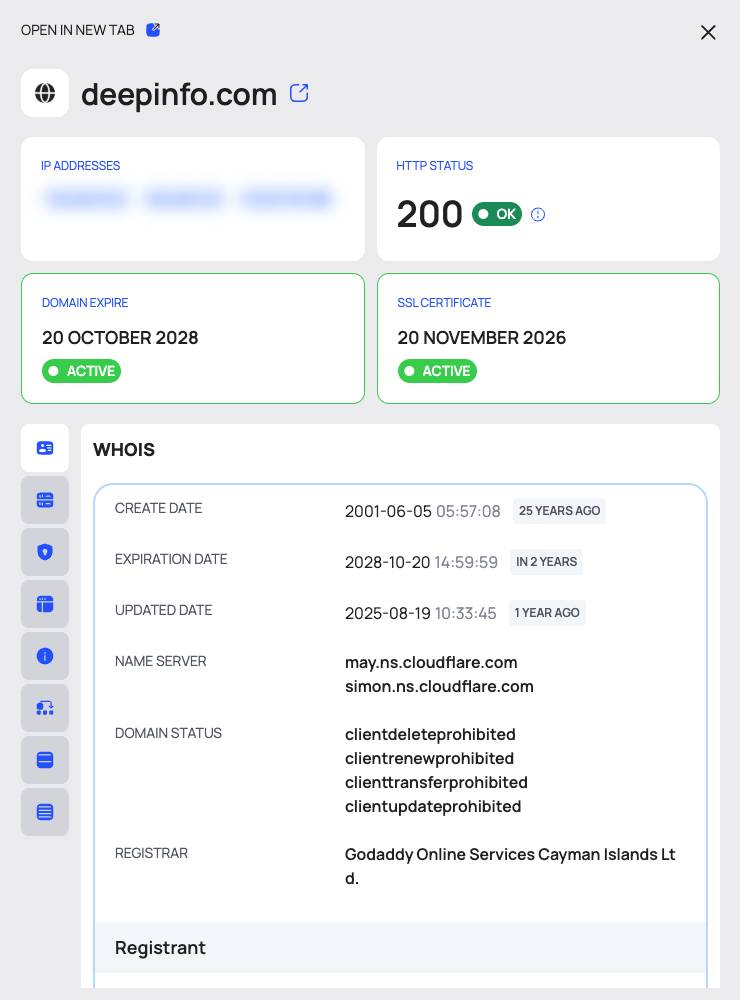Click the clientdeleteprohibited status

pyautogui.click(x=430, y=735)
